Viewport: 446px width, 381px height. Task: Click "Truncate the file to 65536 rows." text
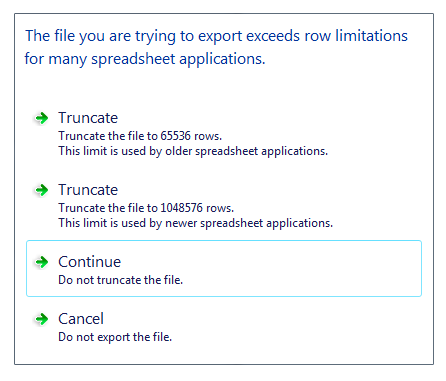click(140, 136)
